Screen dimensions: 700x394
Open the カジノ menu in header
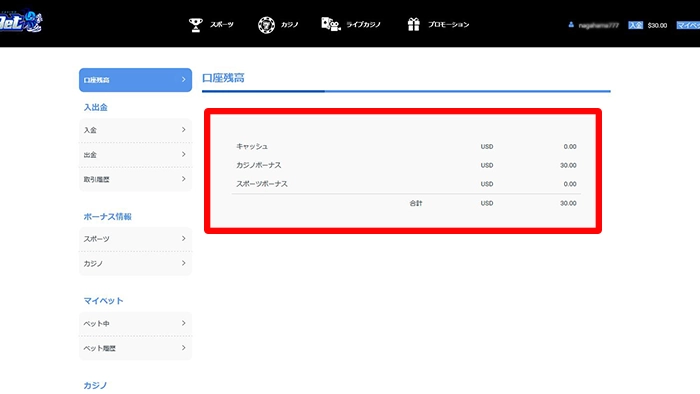click(x=289, y=25)
